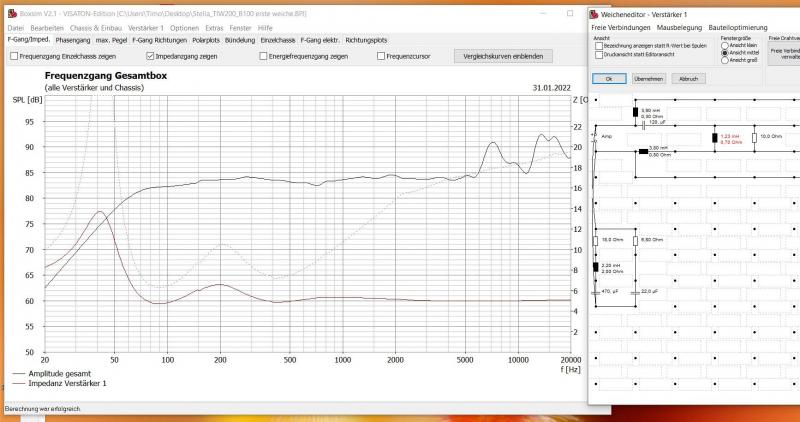This screenshot has height=422, width=800.
Task: Select the 18.0 Ohm resistor symbol
Action: (595, 241)
